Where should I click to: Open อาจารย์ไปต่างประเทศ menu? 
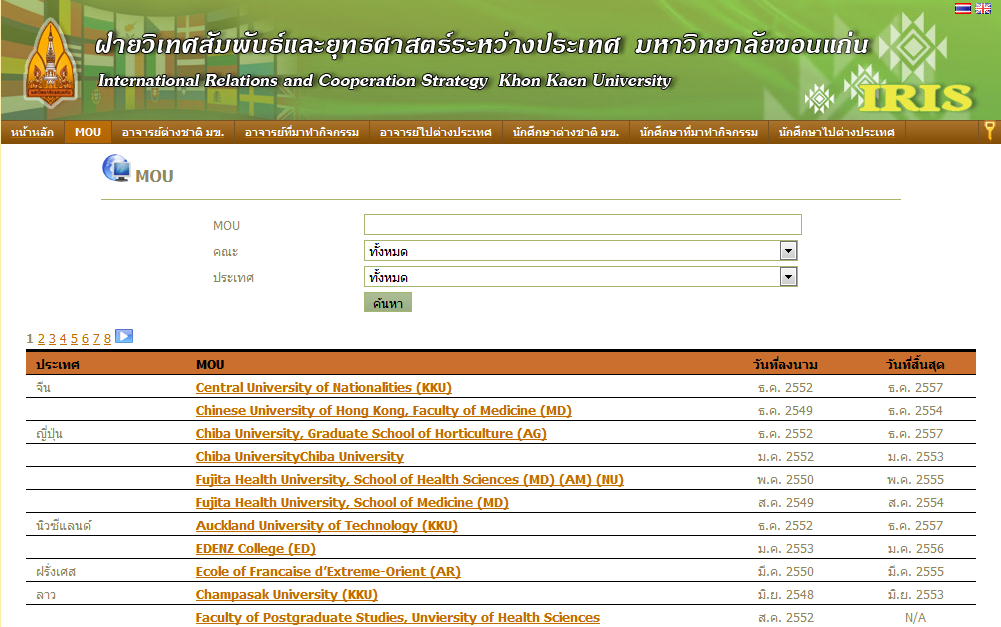point(436,132)
